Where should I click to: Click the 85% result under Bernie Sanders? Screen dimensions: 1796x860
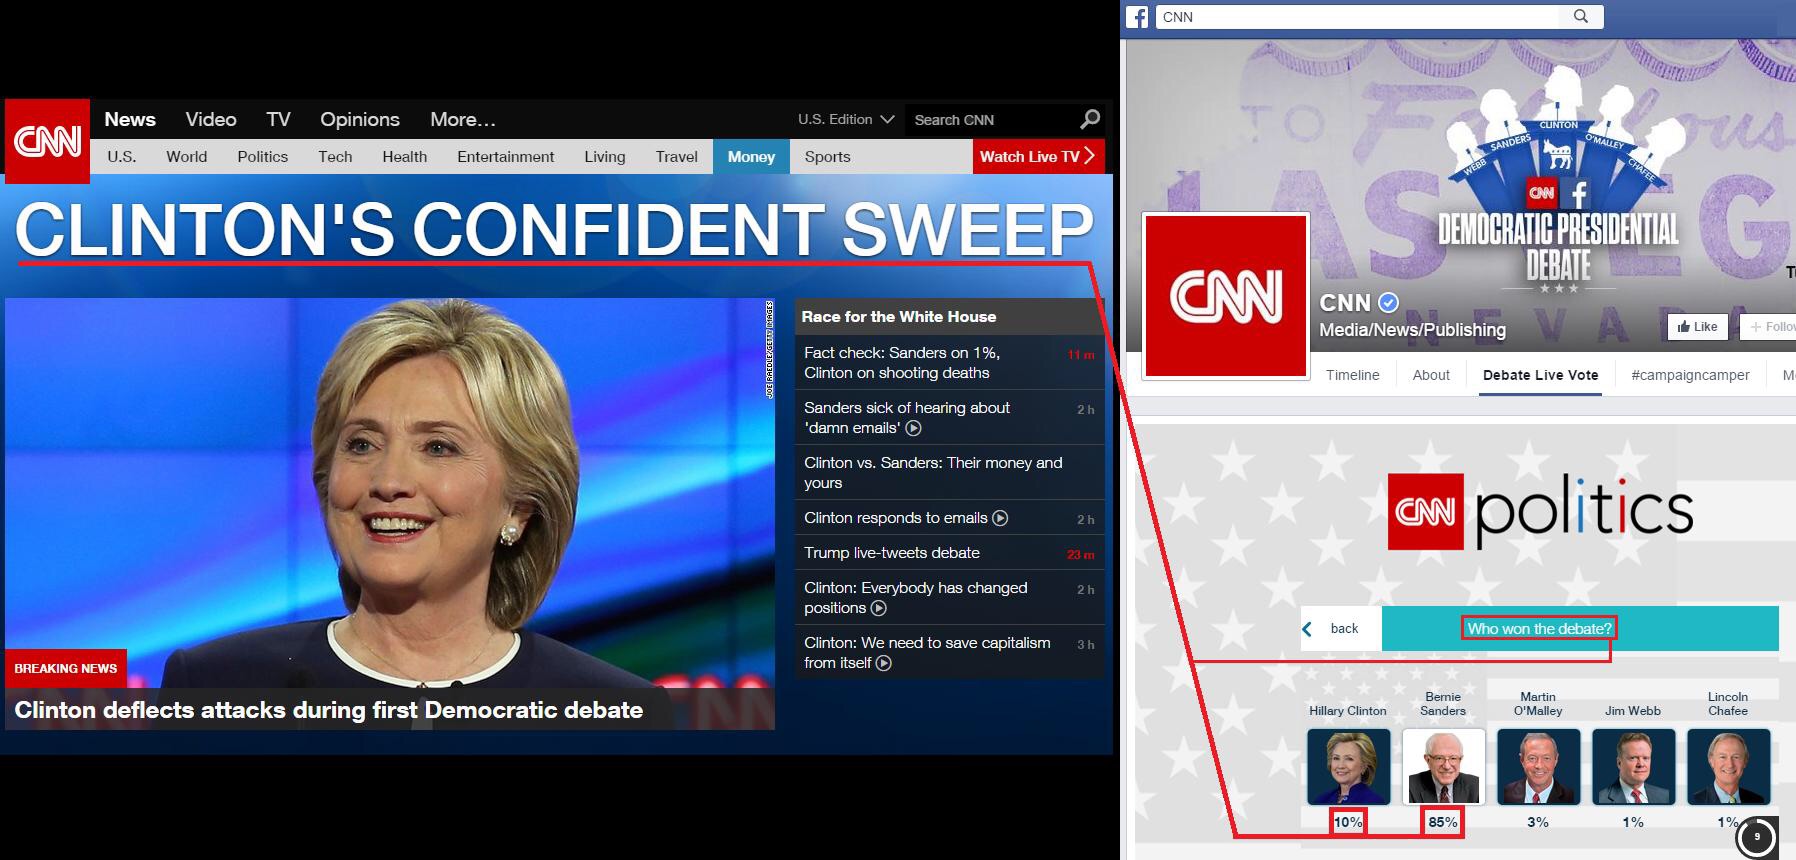point(1443,822)
